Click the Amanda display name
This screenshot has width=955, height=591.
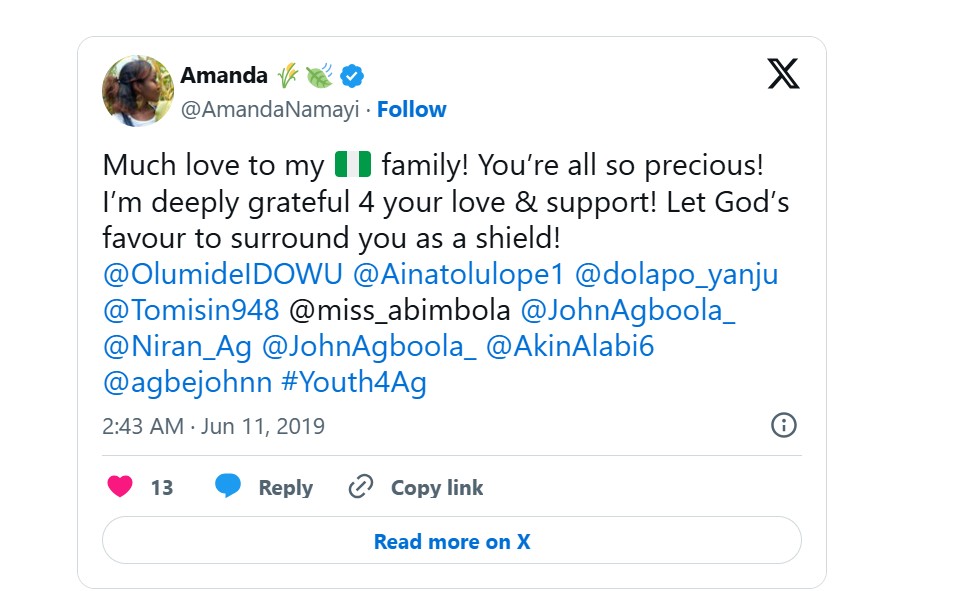224,75
